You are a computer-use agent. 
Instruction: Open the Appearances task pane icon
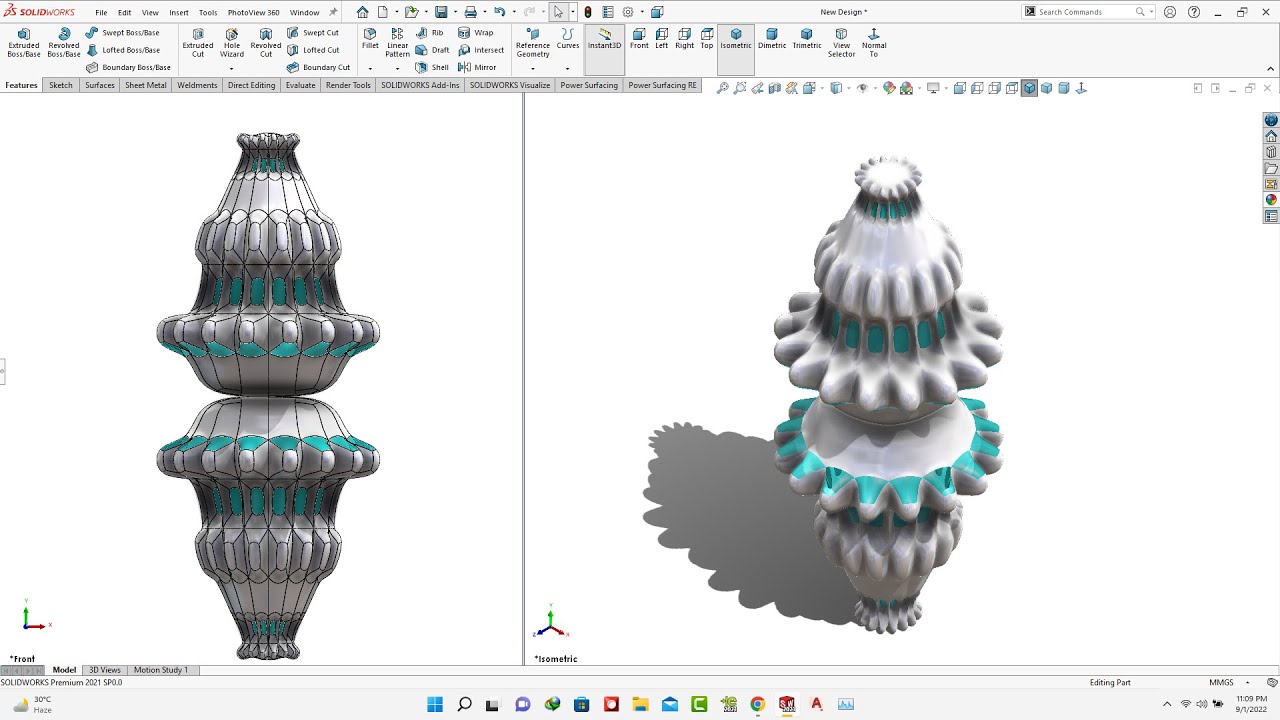point(1271,200)
